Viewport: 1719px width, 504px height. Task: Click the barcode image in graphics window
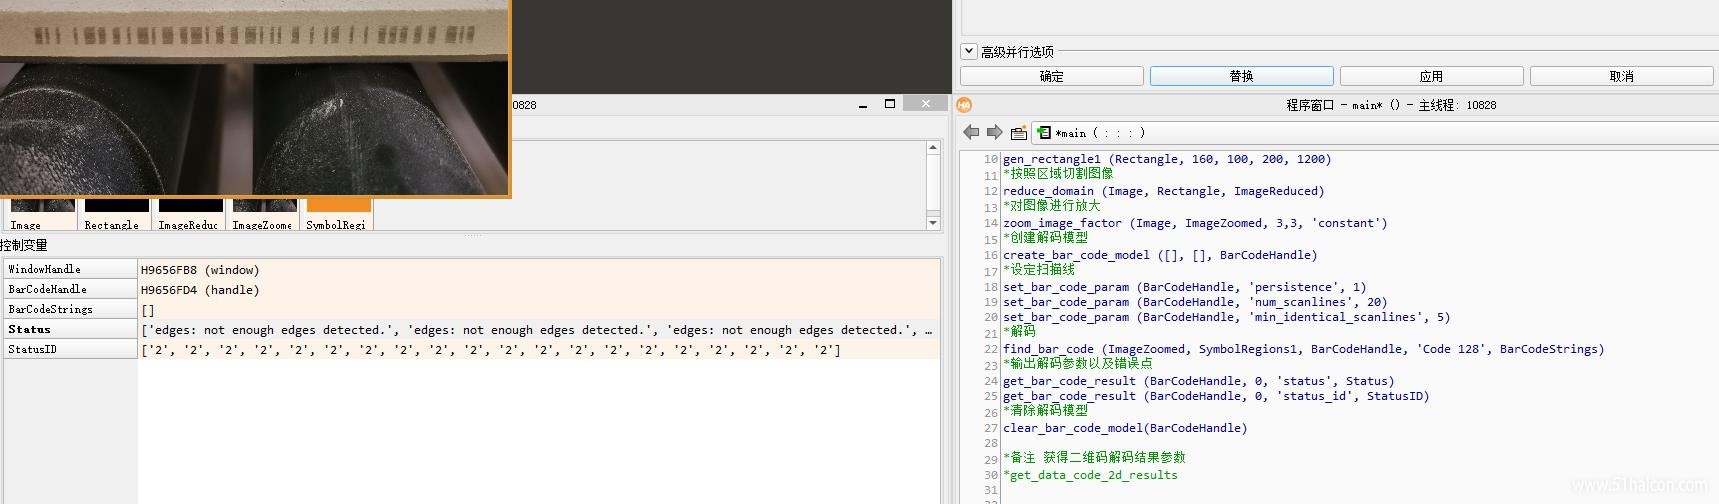(x=255, y=97)
